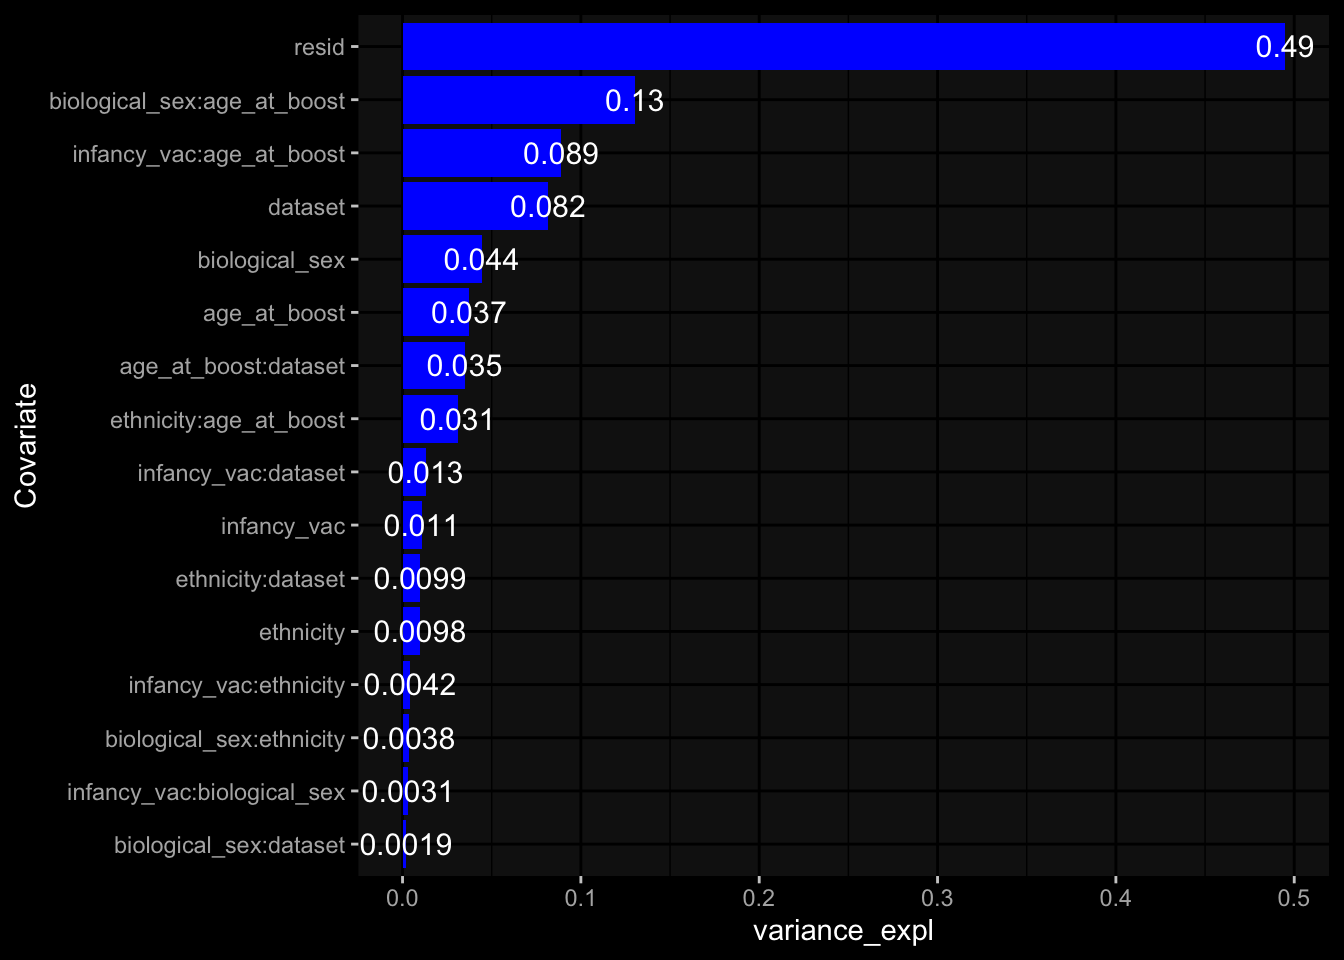
Task: Select the 'ethnicity' covariate label
Action: coord(302,632)
